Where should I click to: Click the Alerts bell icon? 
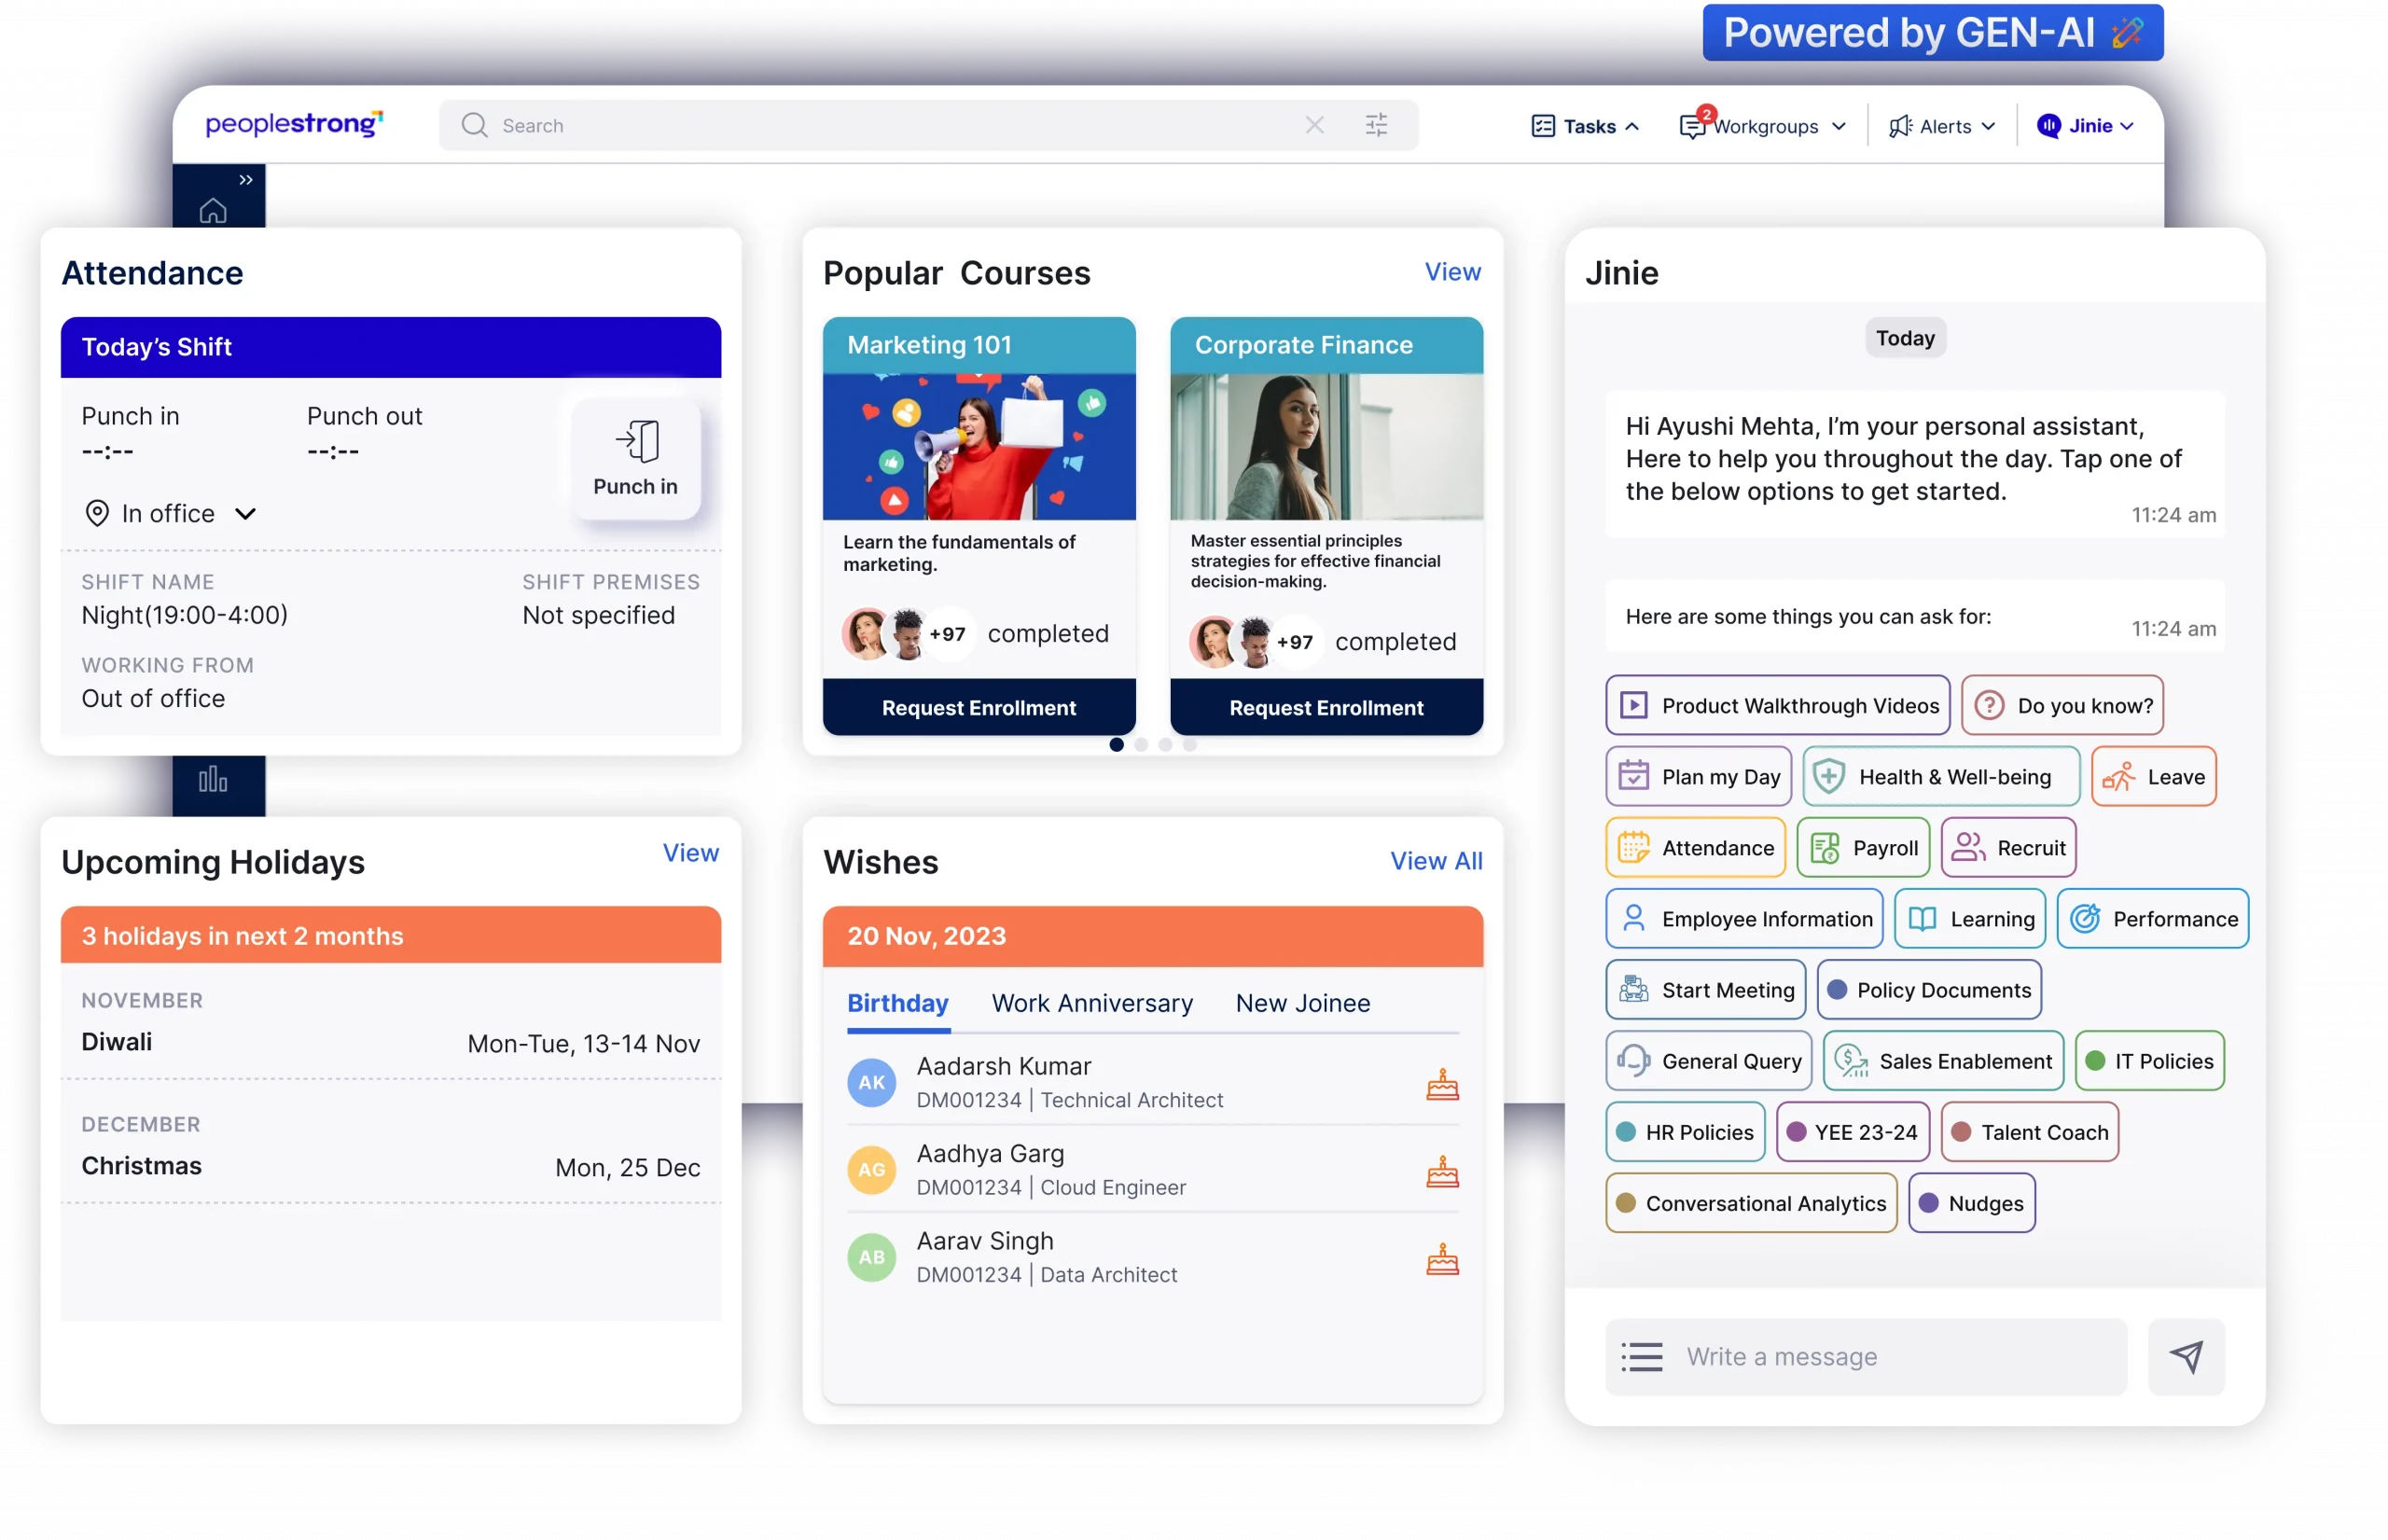pos(1897,123)
